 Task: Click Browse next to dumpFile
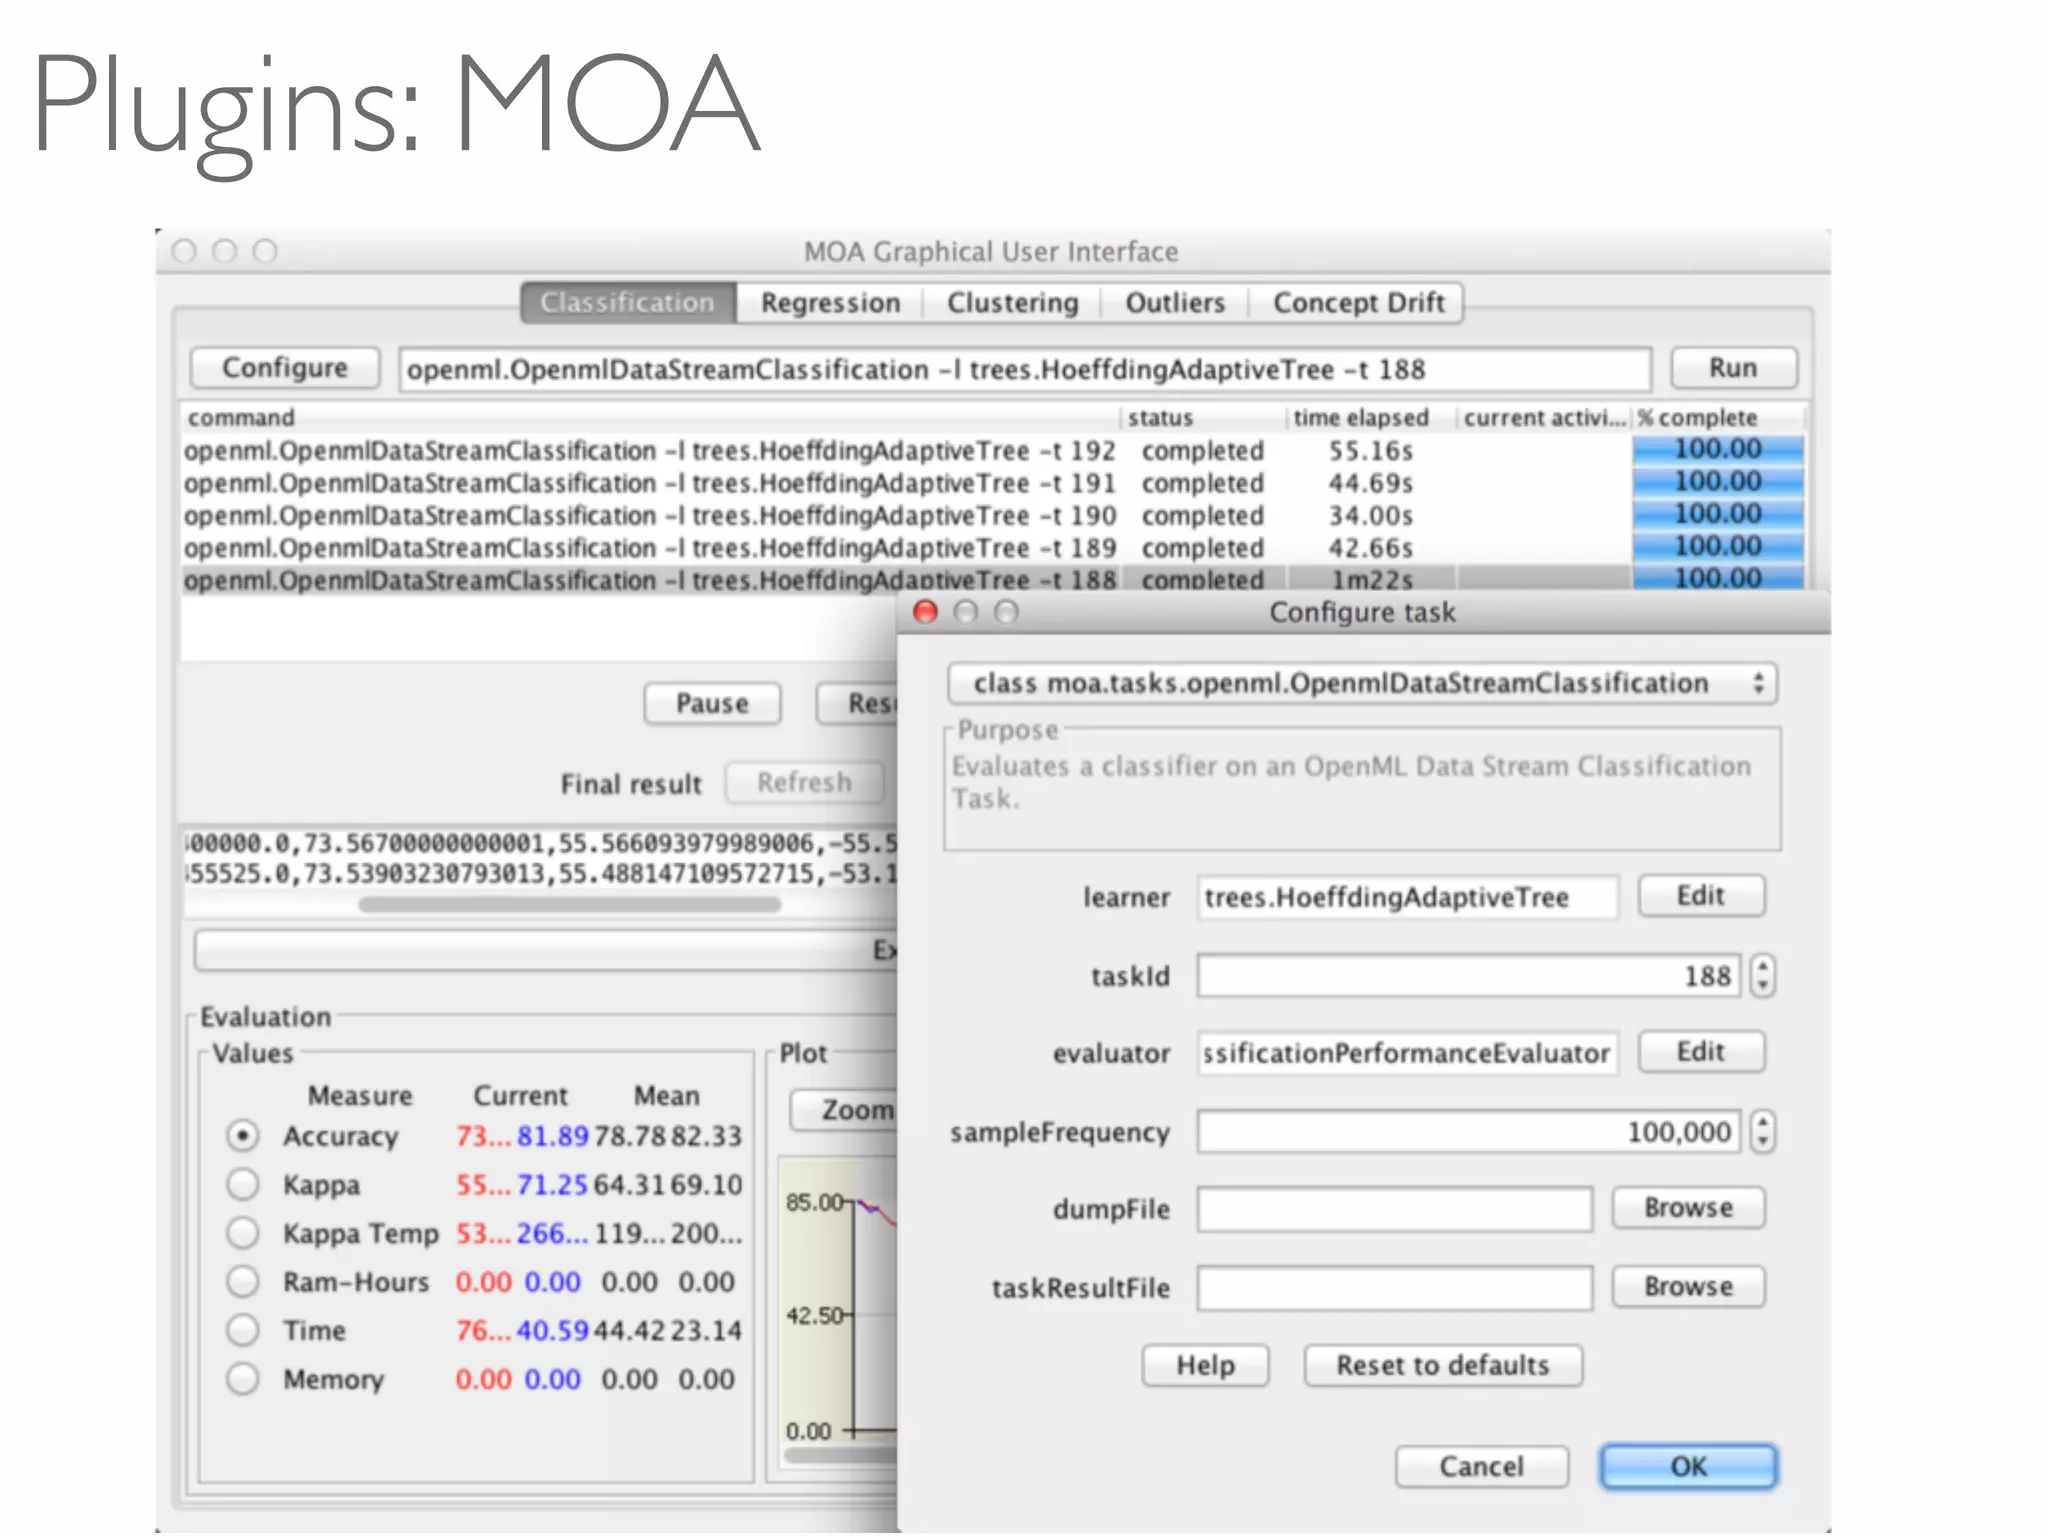point(1689,1208)
